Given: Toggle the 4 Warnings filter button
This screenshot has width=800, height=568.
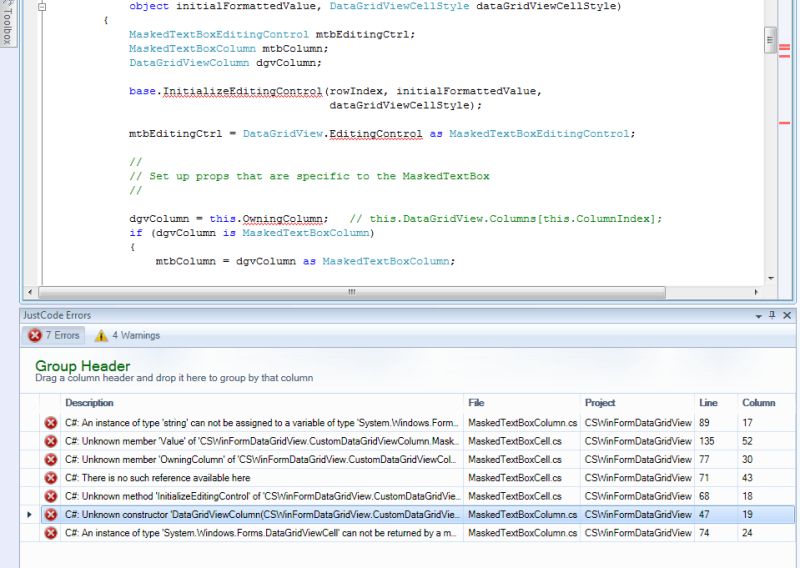Looking at the screenshot, I should pos(128,335).
